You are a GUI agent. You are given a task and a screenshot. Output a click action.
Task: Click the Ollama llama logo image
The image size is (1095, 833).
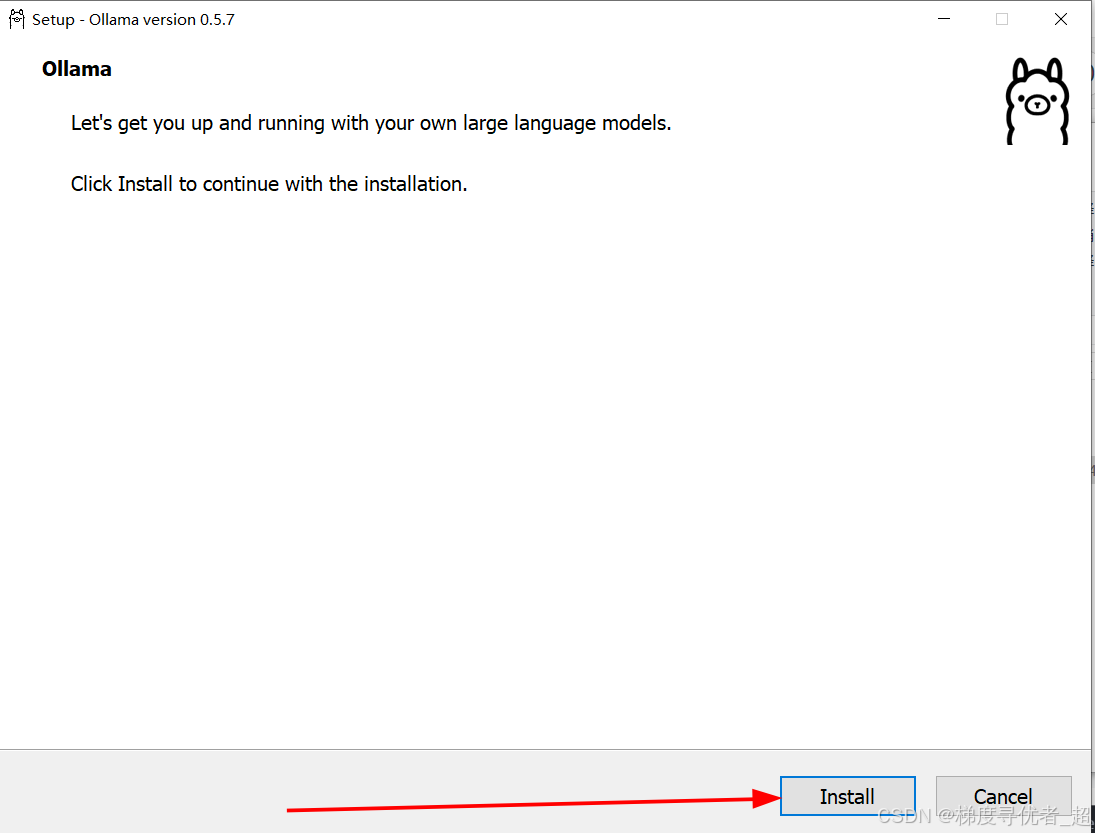(1037, 101)
